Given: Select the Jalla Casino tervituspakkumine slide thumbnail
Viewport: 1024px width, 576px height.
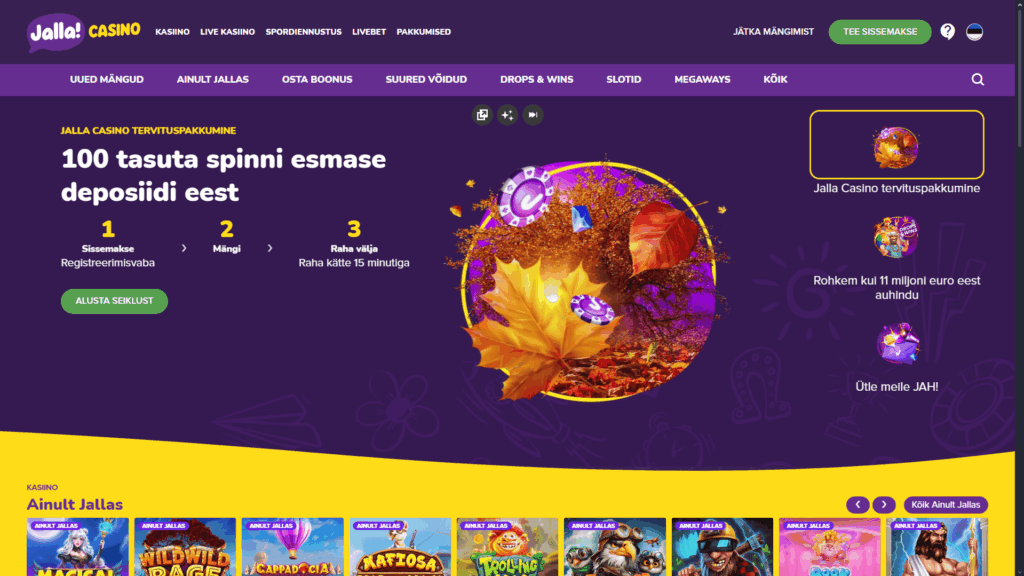Looking at the screenshot, I should pos(897,144).
